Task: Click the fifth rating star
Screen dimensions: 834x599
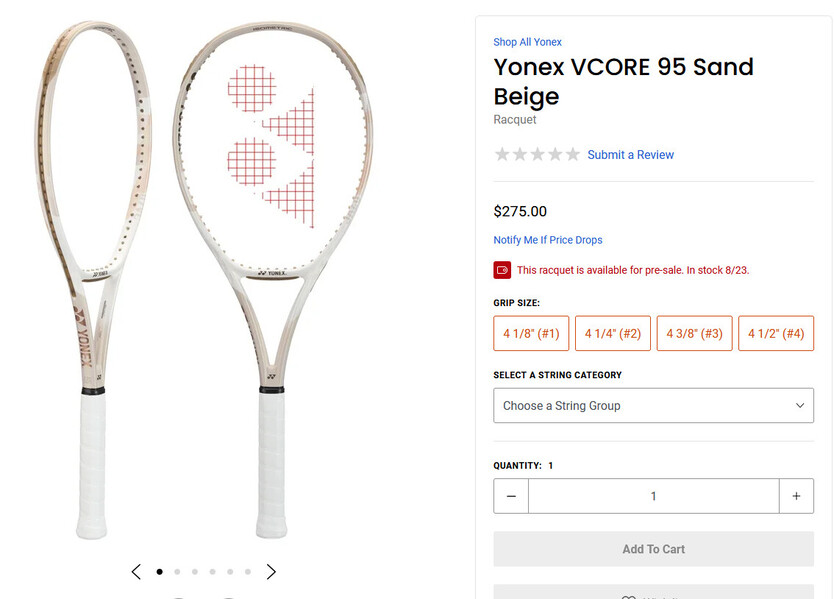Action: (x=572, y=154)
